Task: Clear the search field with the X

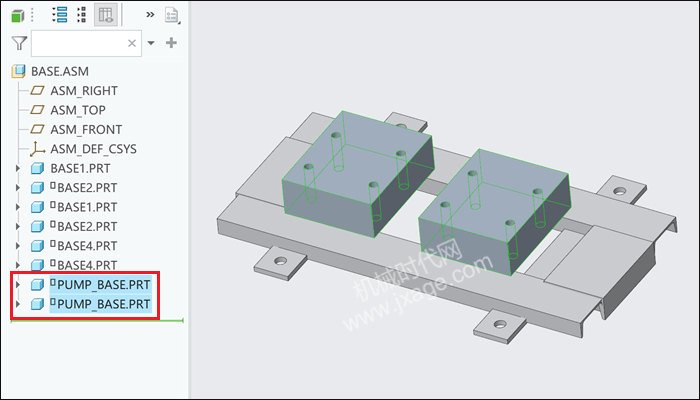Action: [x=132, y=43]
